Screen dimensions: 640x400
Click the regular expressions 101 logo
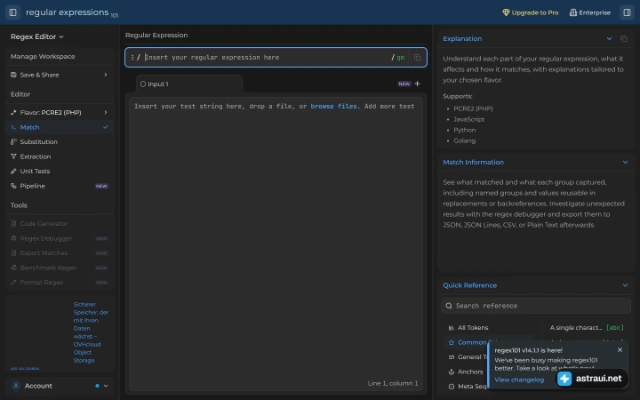(x=72, y=13)
